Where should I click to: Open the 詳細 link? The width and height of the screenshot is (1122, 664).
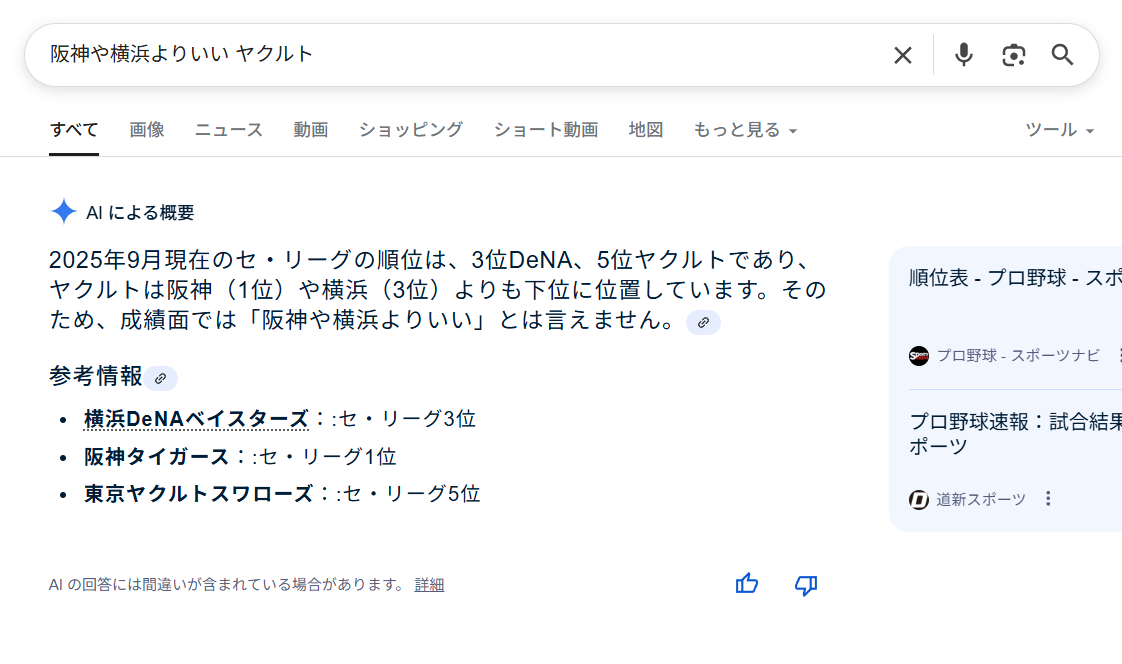(x=429, y=585)
